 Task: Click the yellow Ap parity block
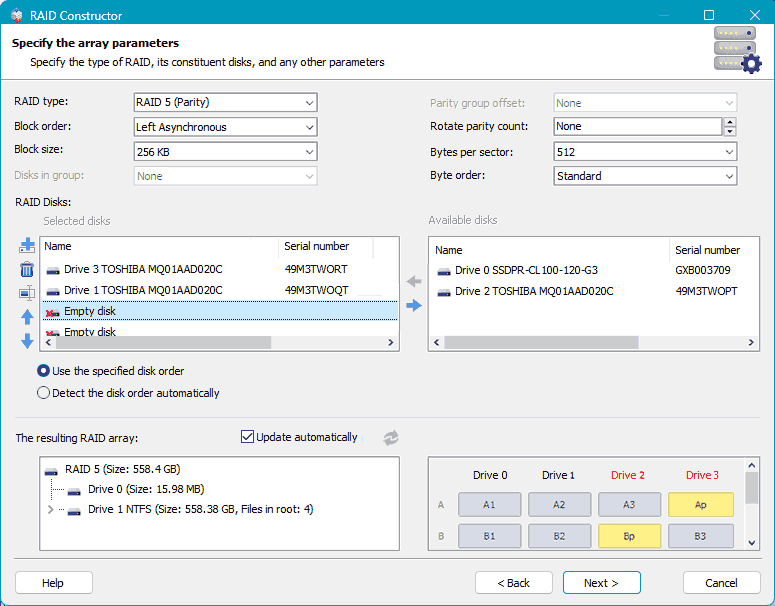click(701, 505)
